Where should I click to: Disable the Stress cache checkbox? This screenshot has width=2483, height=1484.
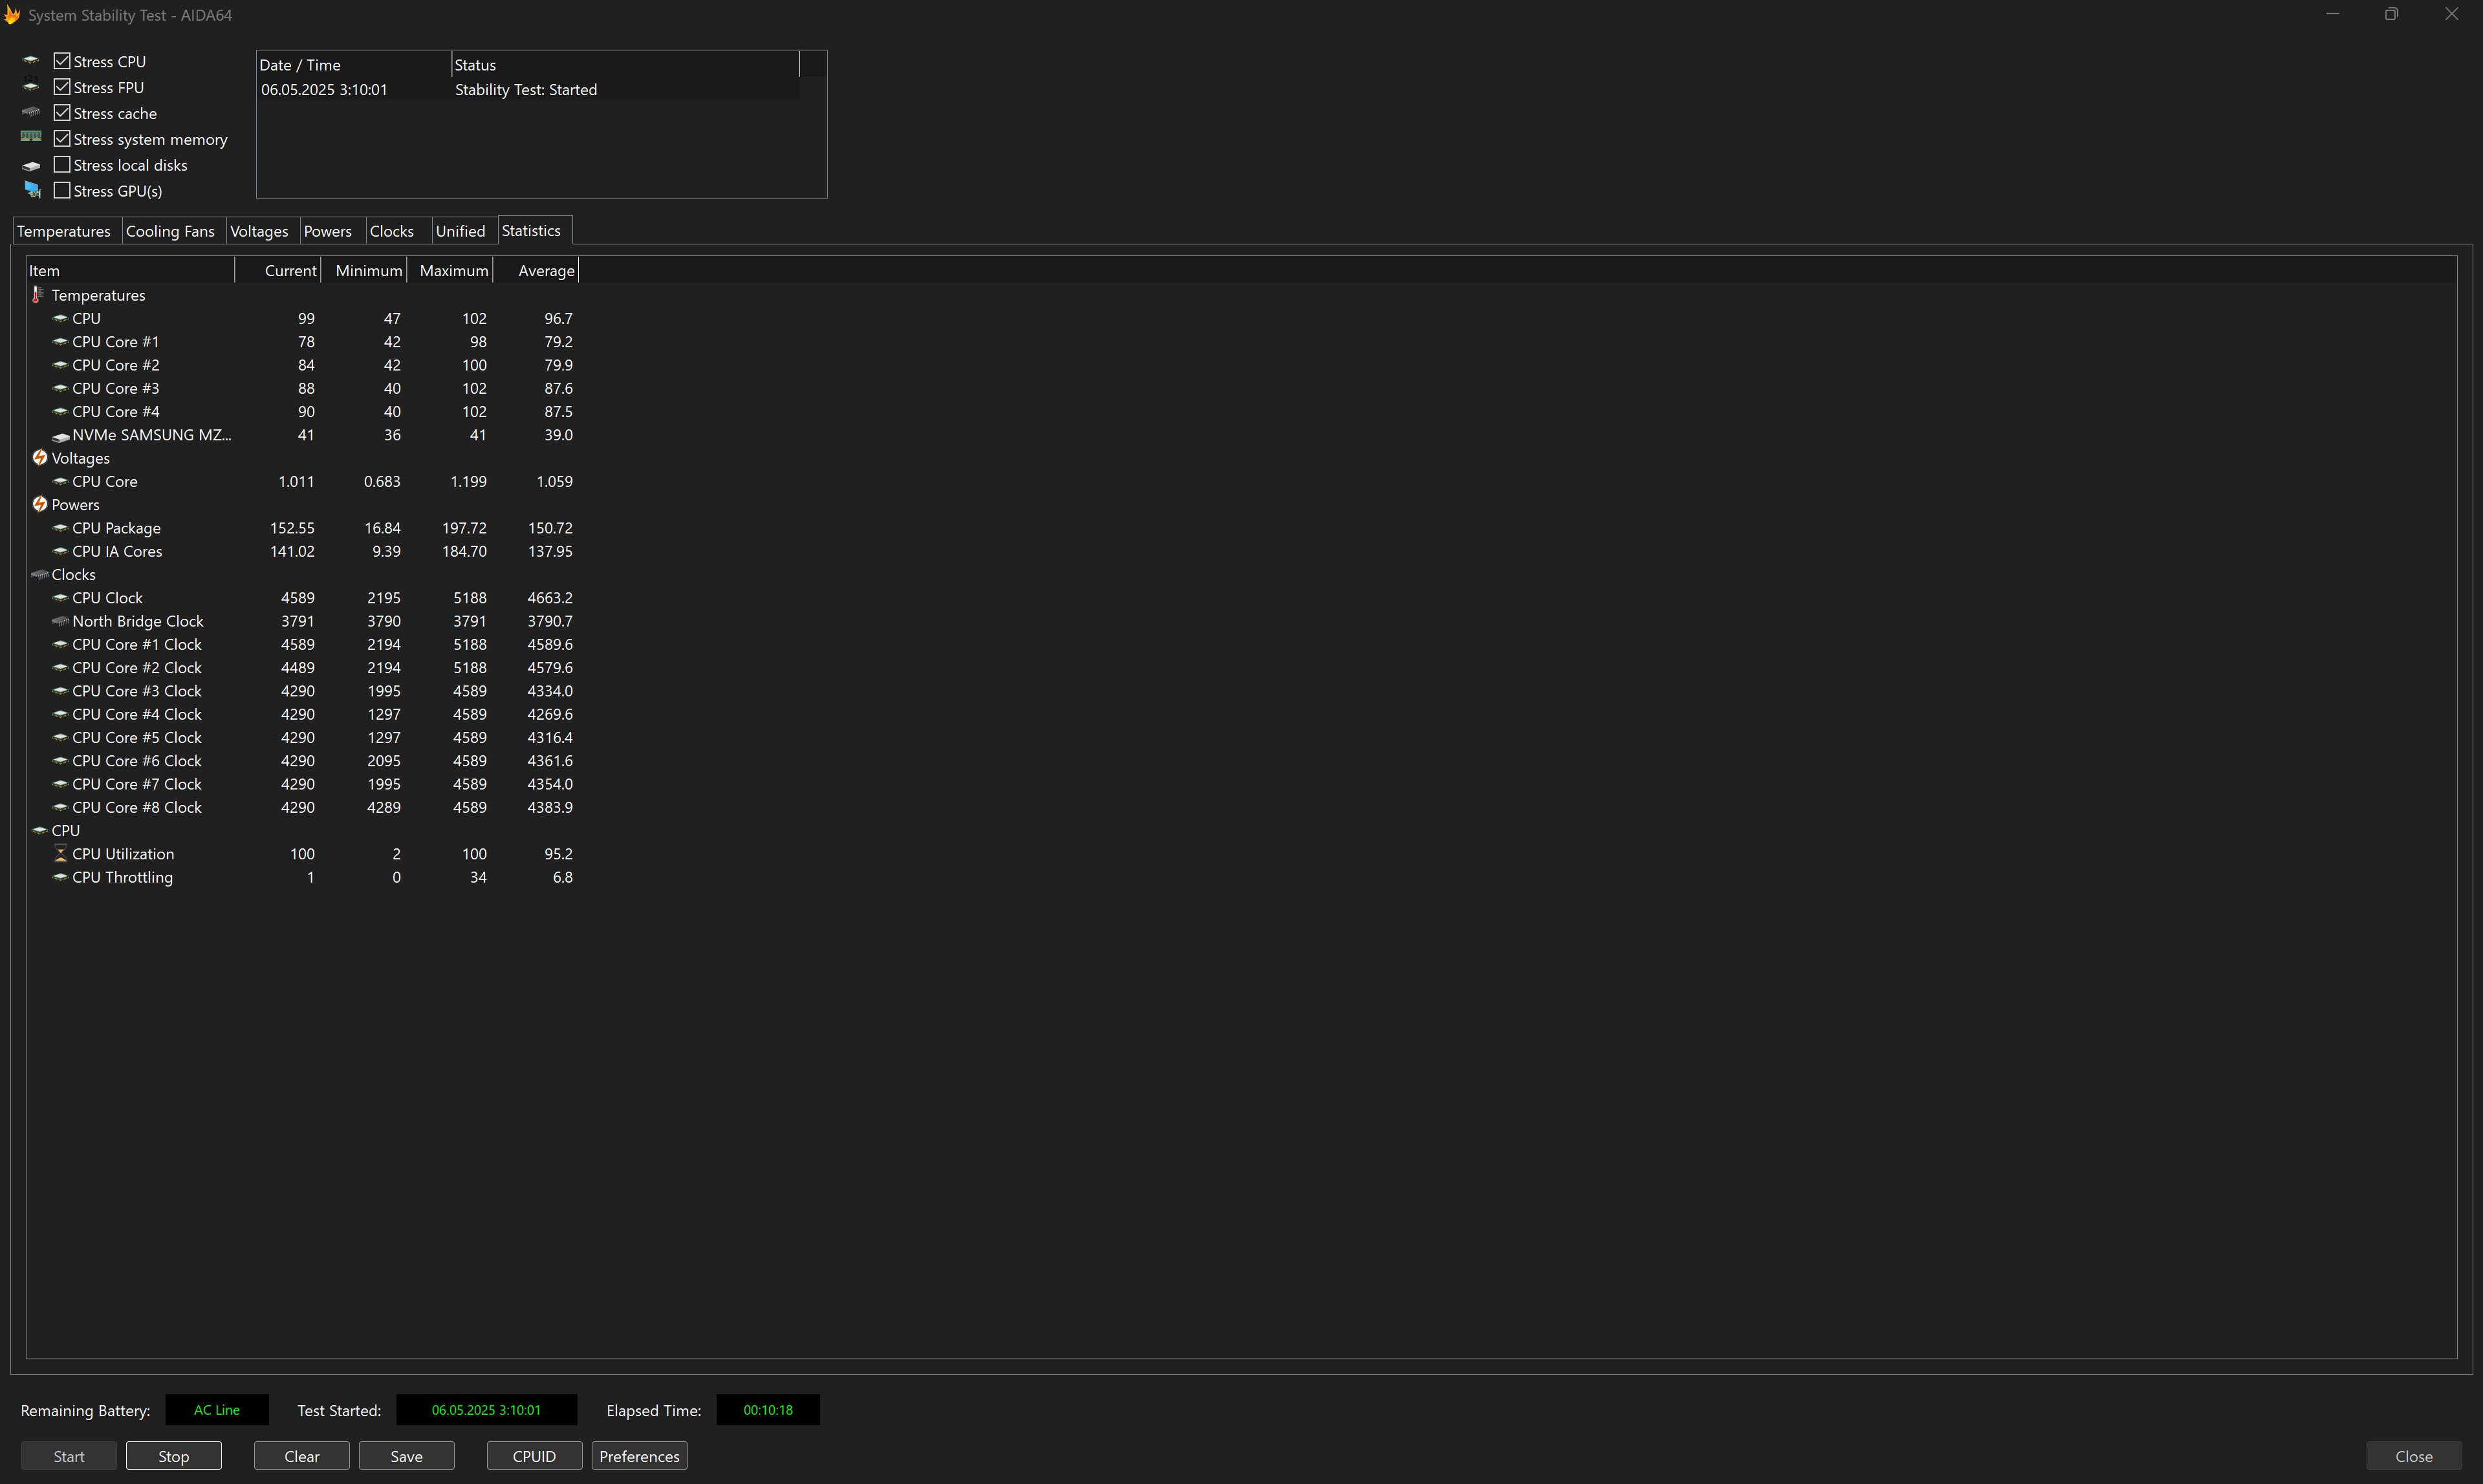[62, 113]
